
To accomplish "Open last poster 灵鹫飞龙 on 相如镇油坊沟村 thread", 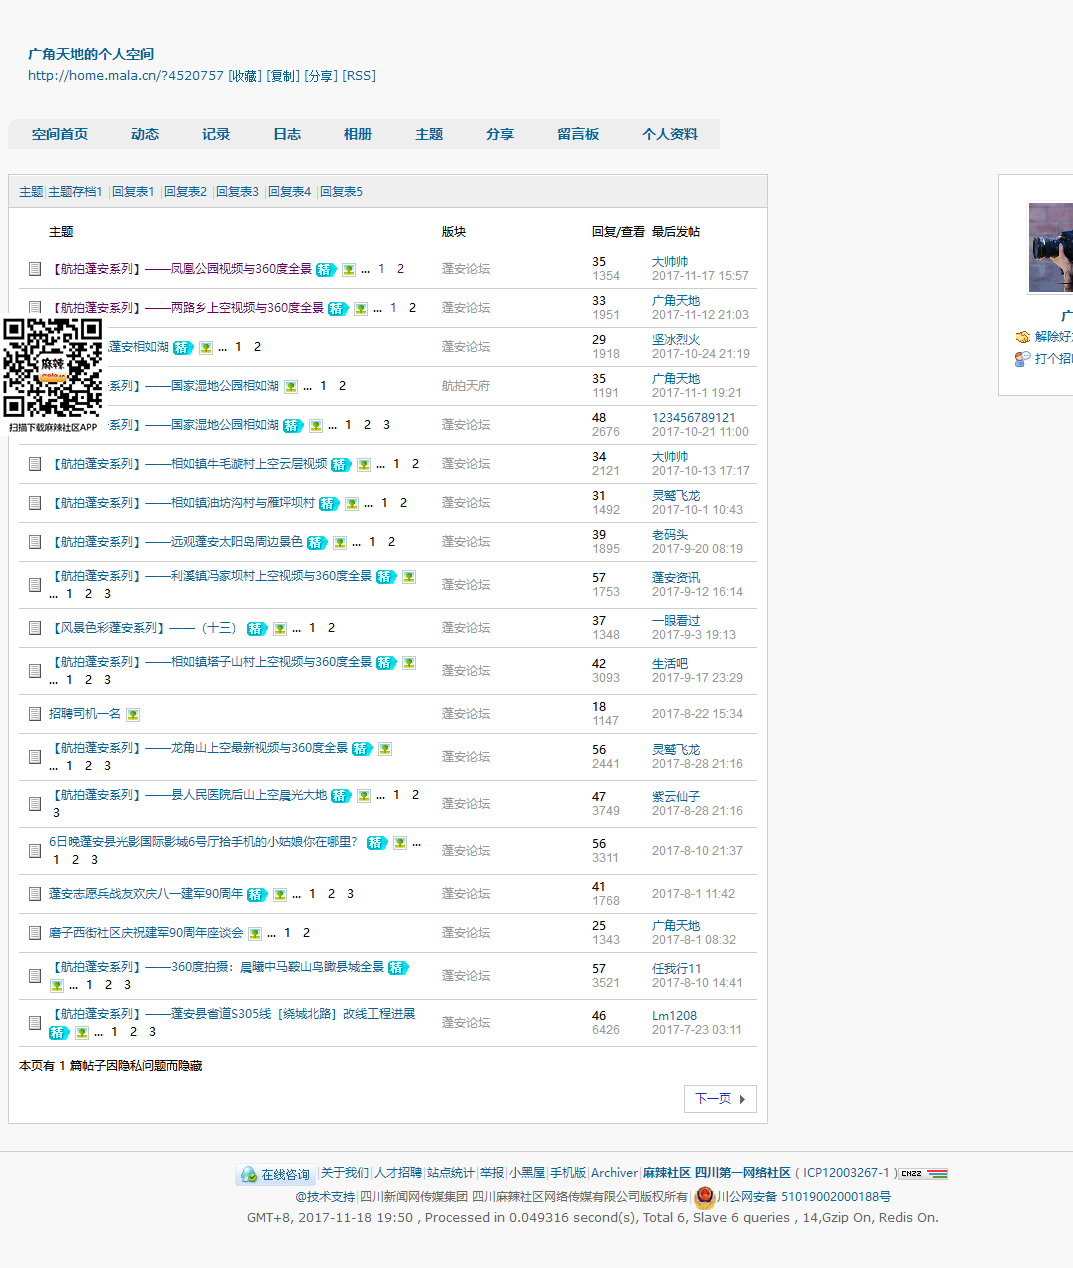I will coord(676,496).
